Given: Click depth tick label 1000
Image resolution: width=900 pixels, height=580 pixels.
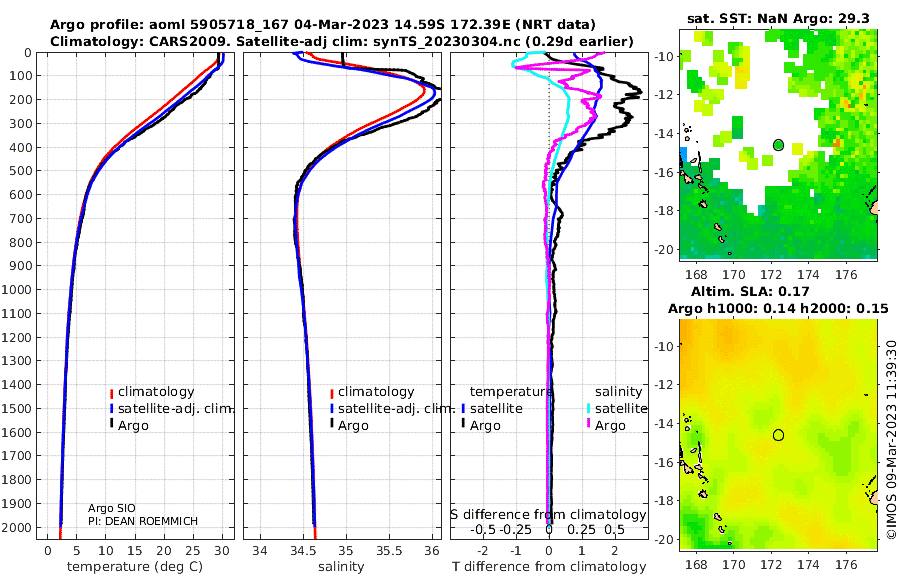Looking at the screenshot, I should [15, 290].
